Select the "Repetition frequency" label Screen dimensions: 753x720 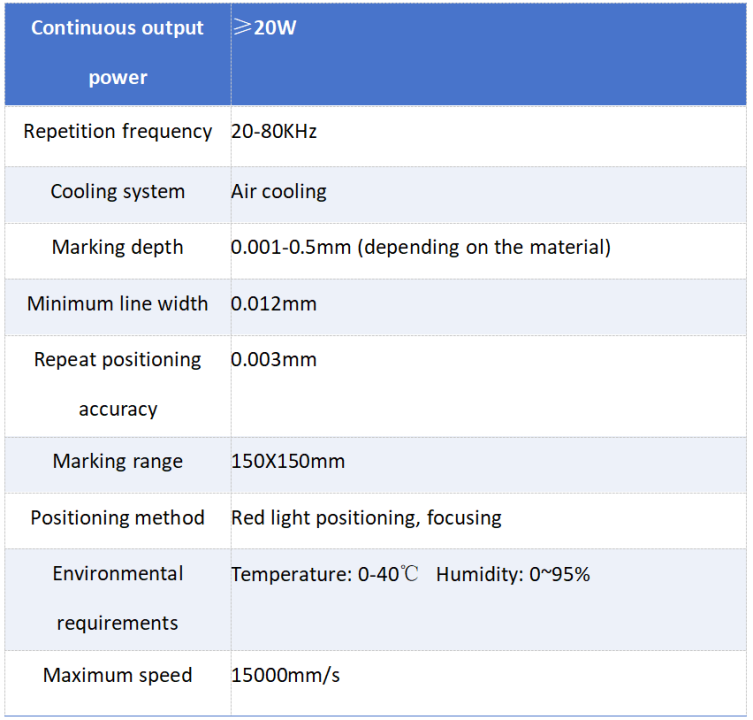click(x=118, y=132)
